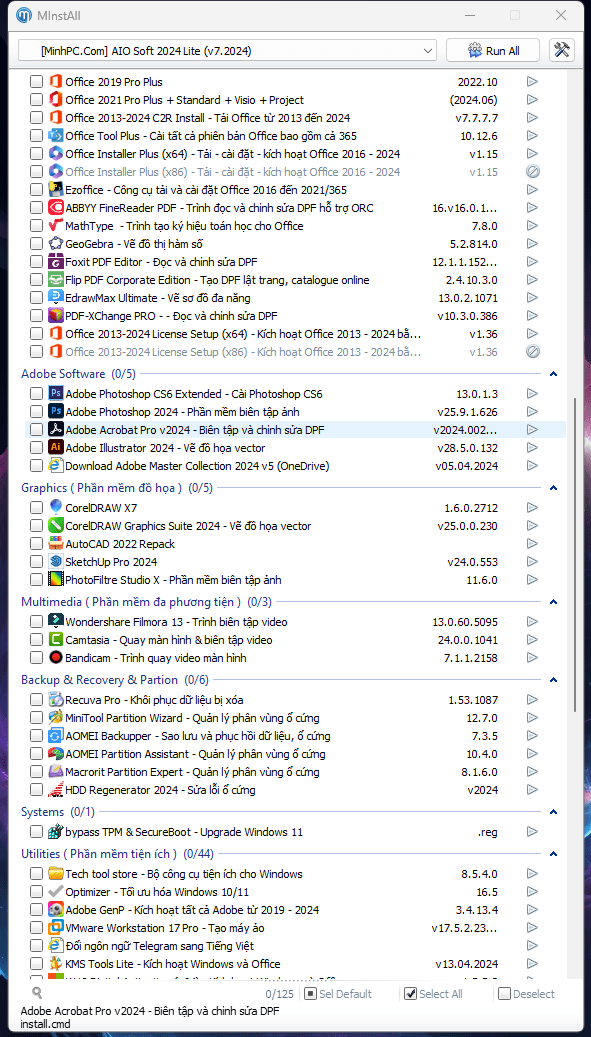Collapse the Systems group
Screen dimensions: 591x1037
click(554, 811)
